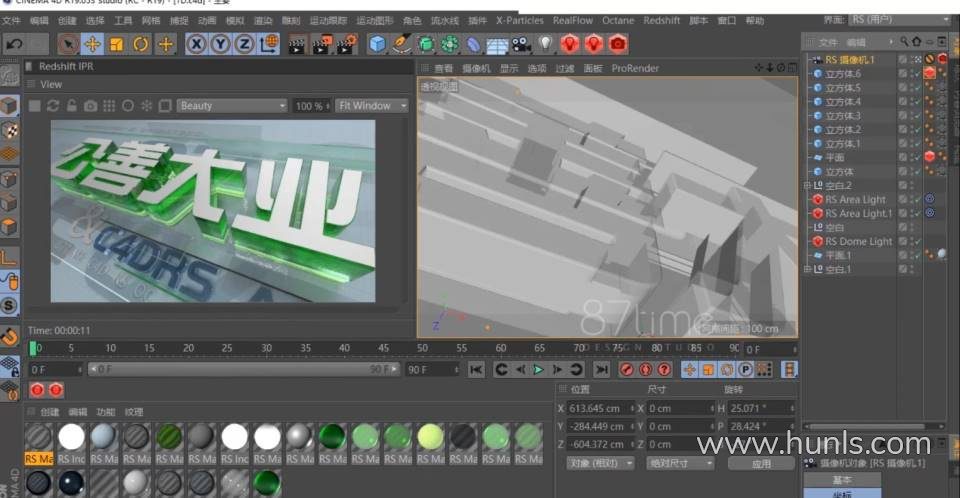Open the 100 % zoom dropdown

(x=312, y=106)
